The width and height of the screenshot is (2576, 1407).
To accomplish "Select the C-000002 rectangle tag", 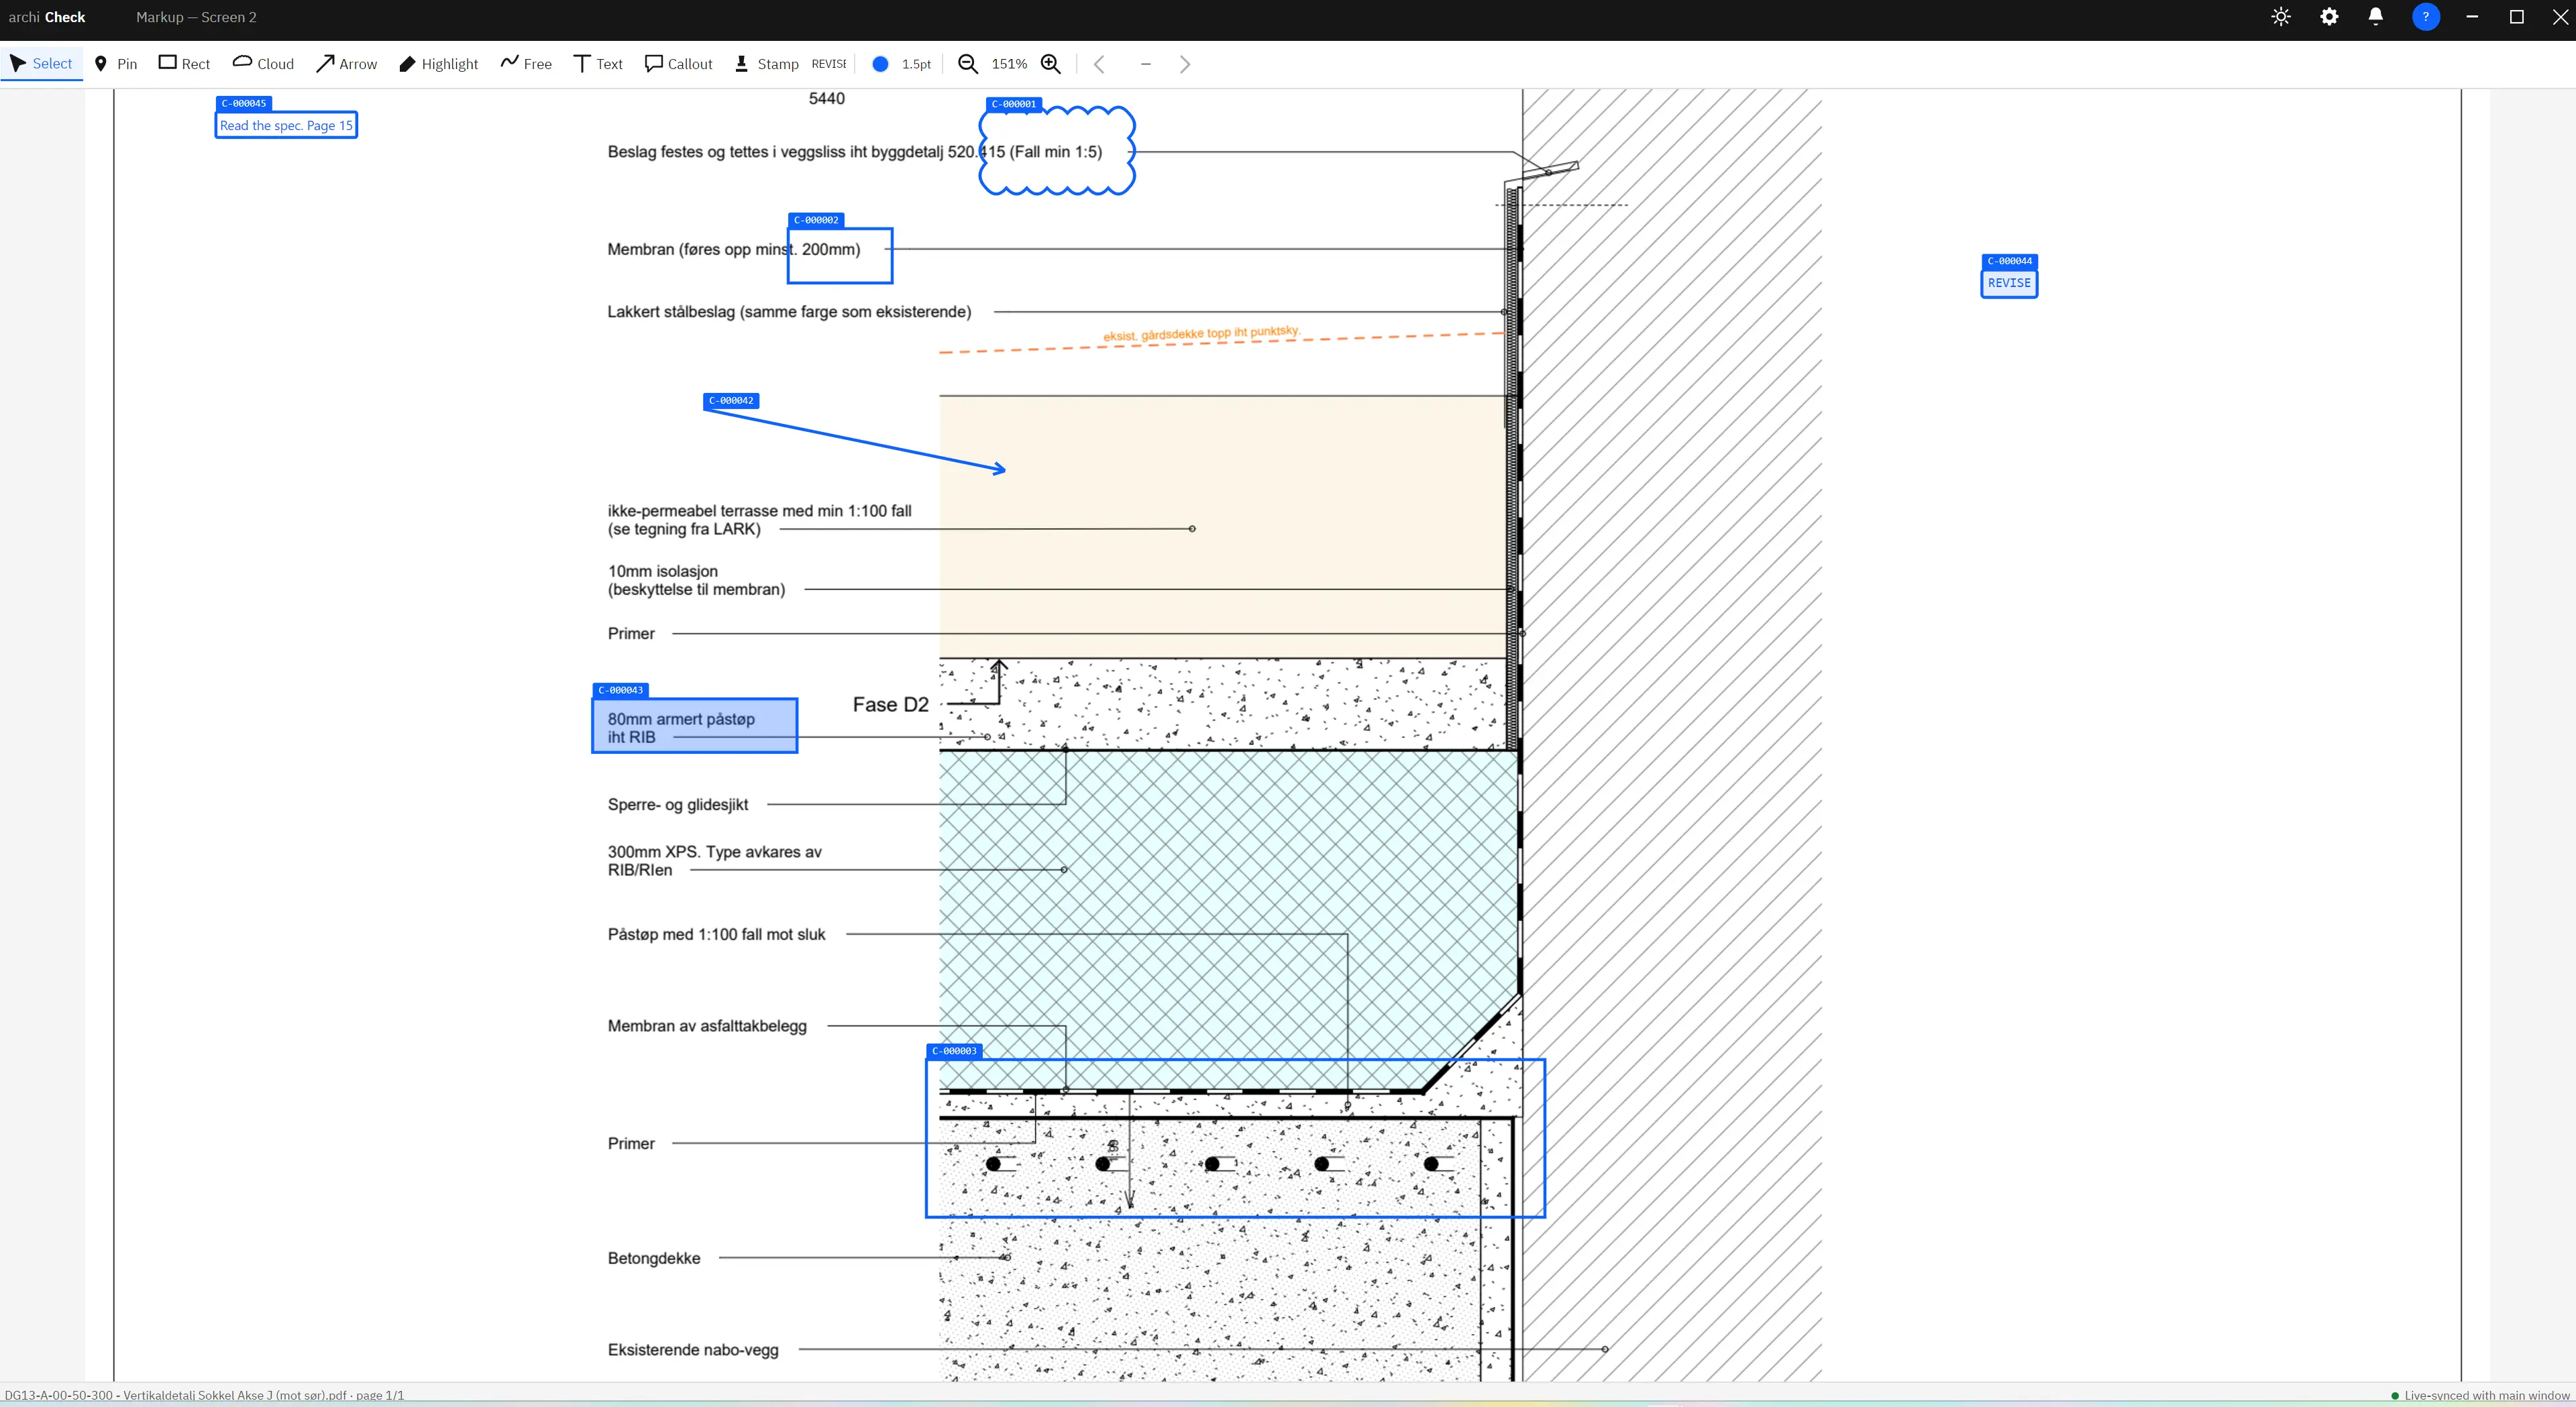I will 816,220.
